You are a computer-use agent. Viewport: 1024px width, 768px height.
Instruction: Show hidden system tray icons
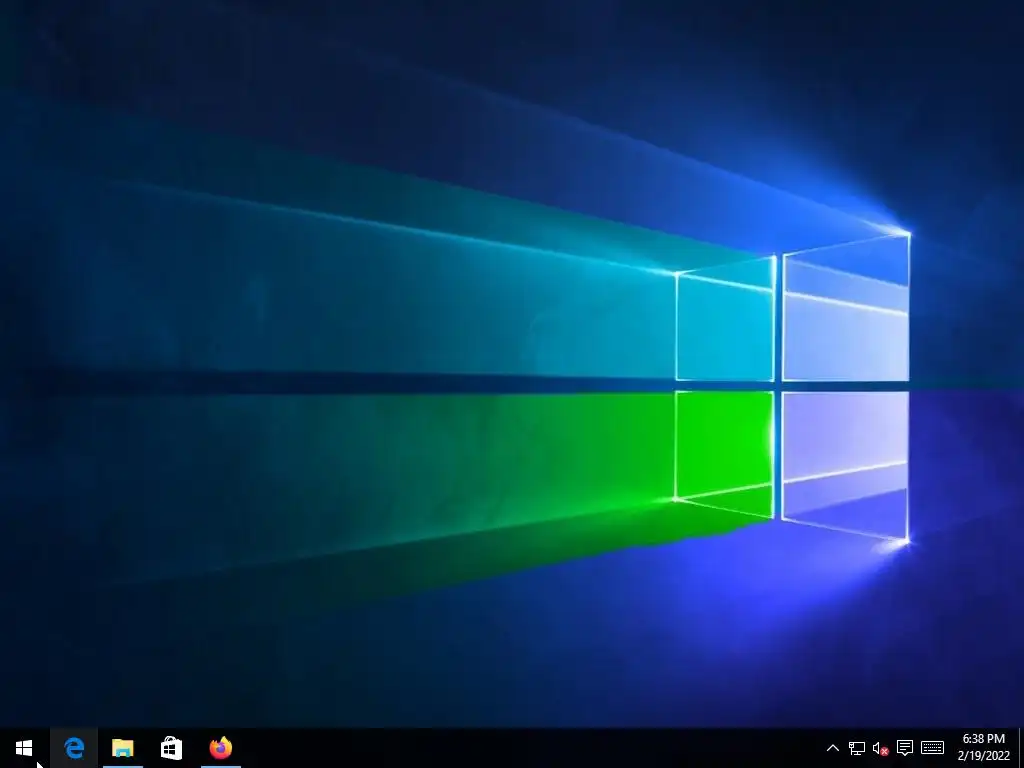[833, 748]
